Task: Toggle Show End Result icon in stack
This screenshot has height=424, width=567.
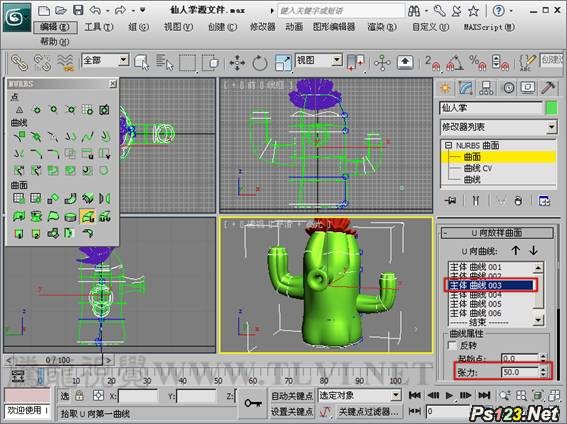Action: click(x=476, y=201)
